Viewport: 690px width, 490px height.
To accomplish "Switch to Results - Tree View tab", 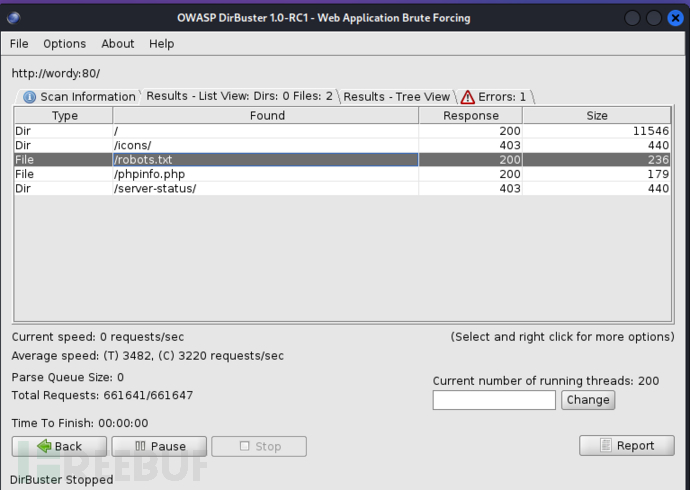I will [x=396, y=97].
